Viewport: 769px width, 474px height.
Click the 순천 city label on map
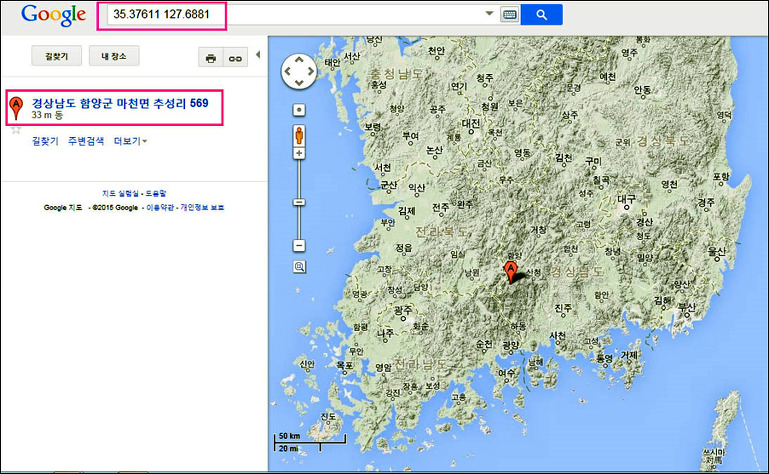(484, 344)
